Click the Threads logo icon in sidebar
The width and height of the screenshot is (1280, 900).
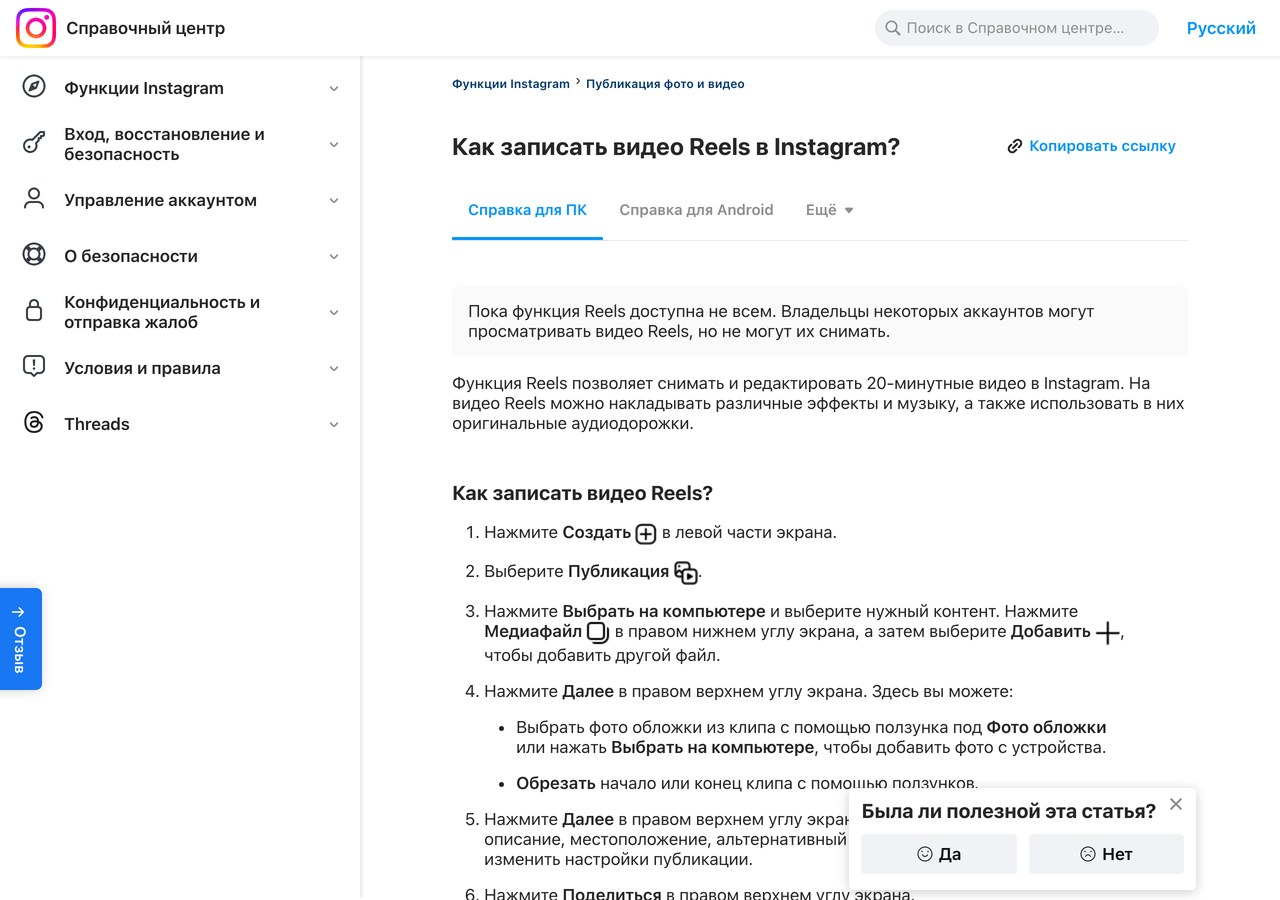tap(34, 423)
